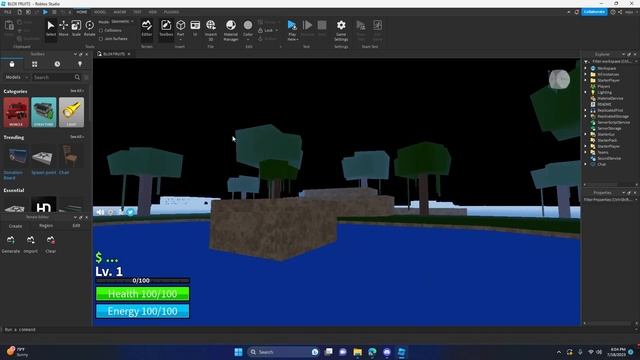Expand the ReplicatedStorage node
640x360 pixels.
coord(586,116)
